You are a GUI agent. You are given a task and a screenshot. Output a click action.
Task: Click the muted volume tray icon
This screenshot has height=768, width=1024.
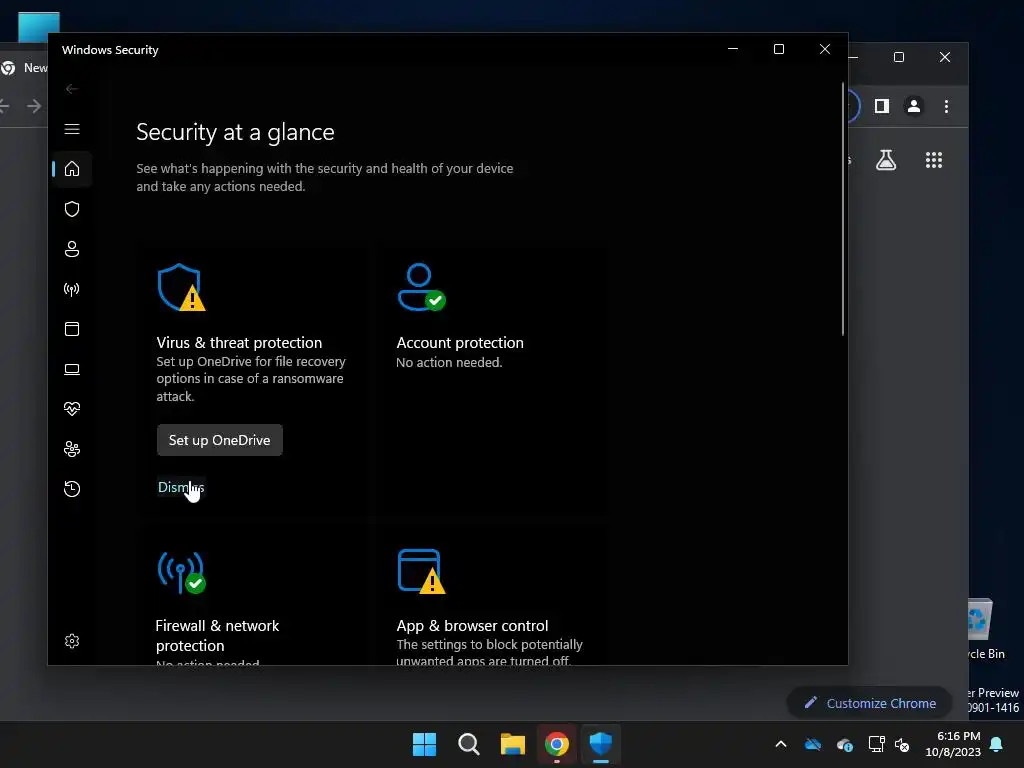tap(903, 744)
